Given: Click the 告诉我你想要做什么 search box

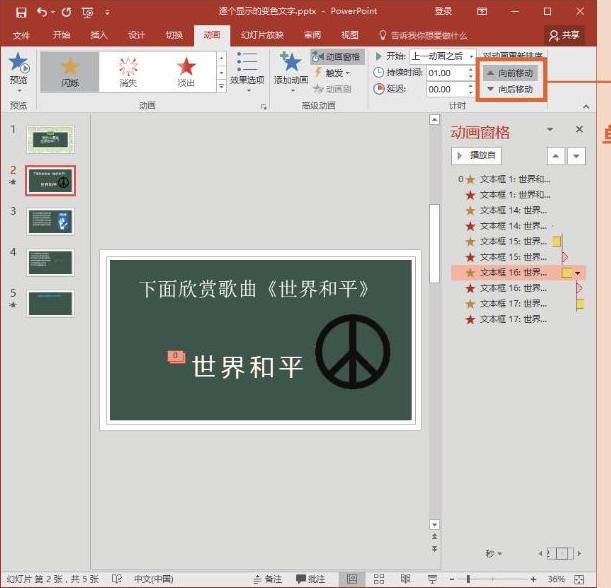Looking at the screenshot, I should pos(423,36).
